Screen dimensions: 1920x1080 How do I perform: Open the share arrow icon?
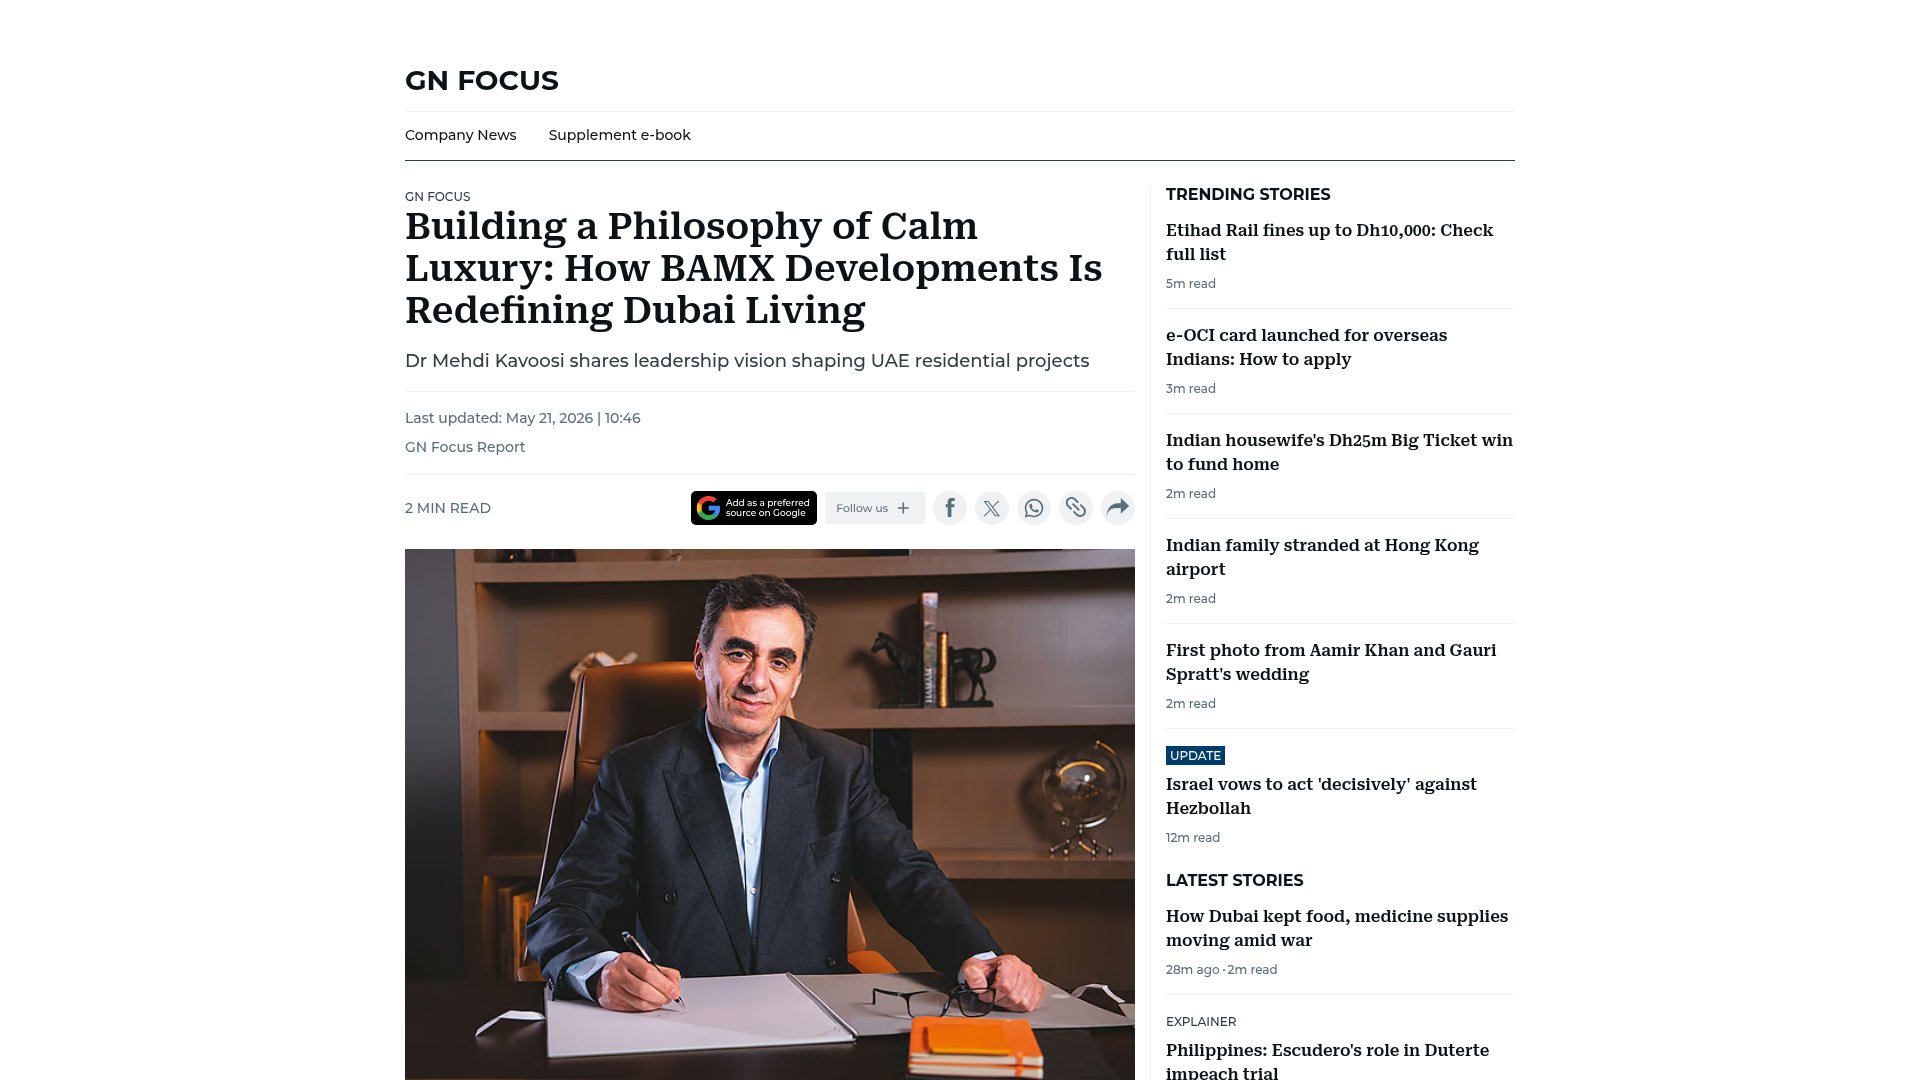pyautogui.click(x=1118, y=508)
